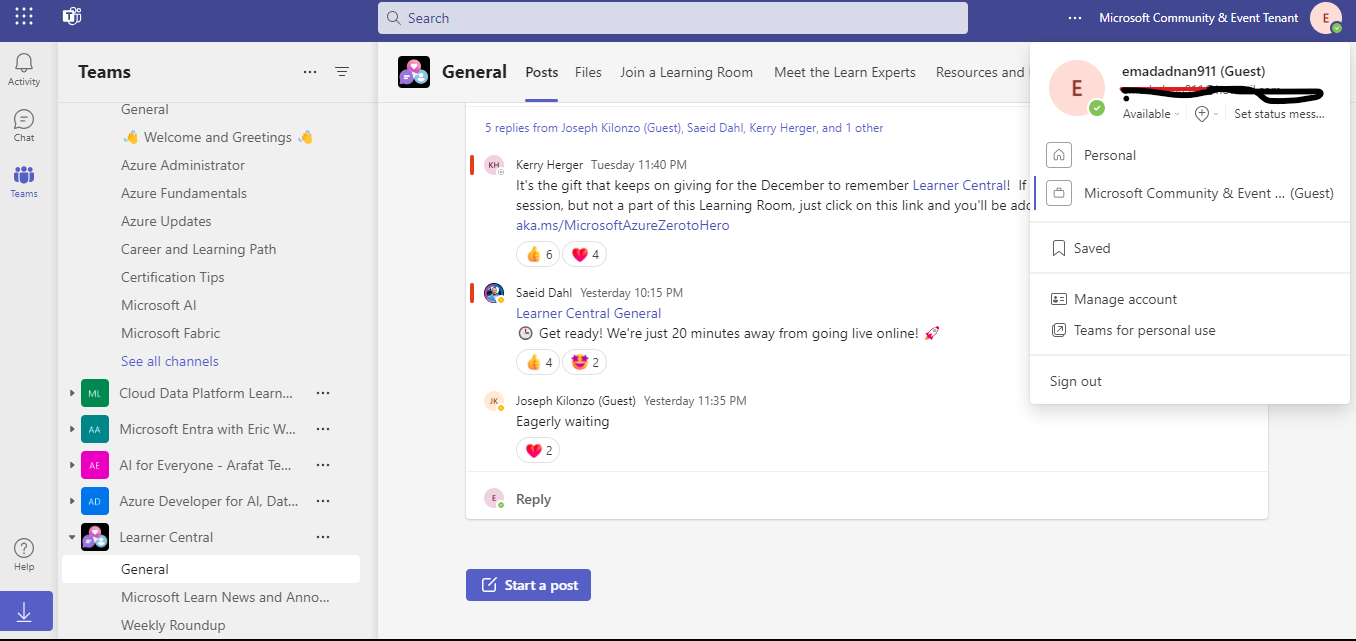This screenshot has width=1356, height=641.
Task: Switch to the Personal account
Action: click(x=1110, y=154)
